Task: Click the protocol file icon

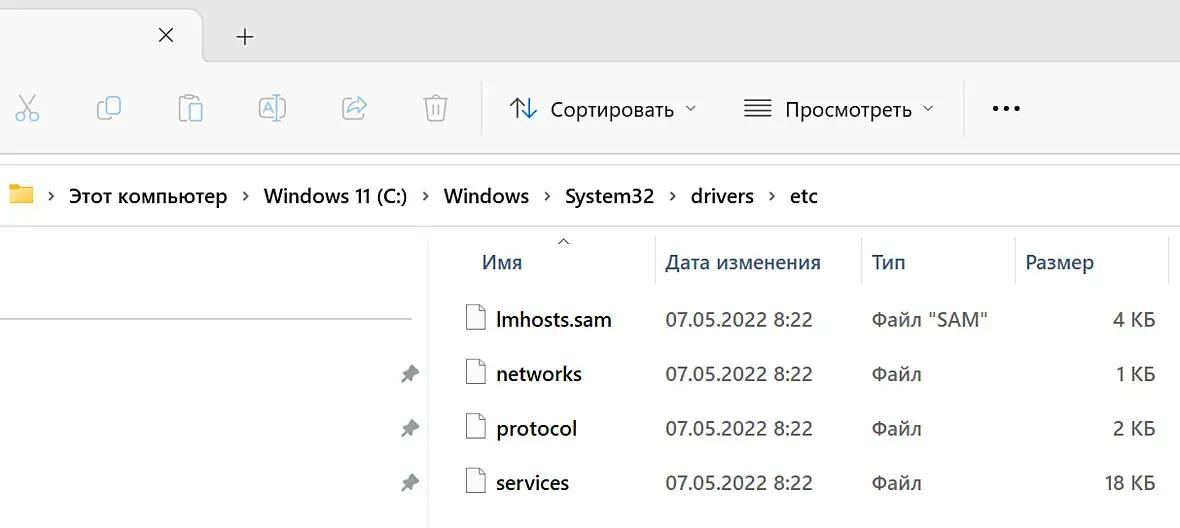Action: coord(476,428)
